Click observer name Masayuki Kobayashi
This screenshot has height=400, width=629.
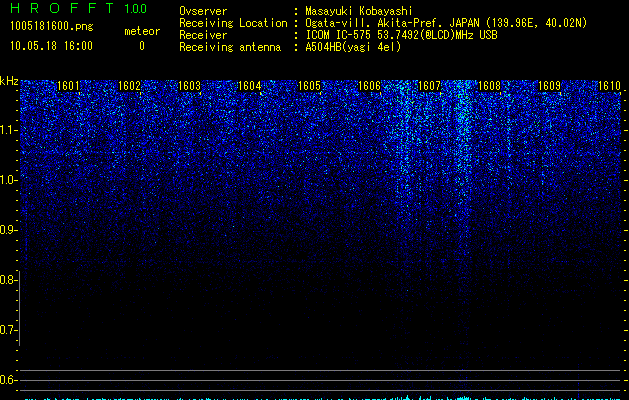[359, 11]
